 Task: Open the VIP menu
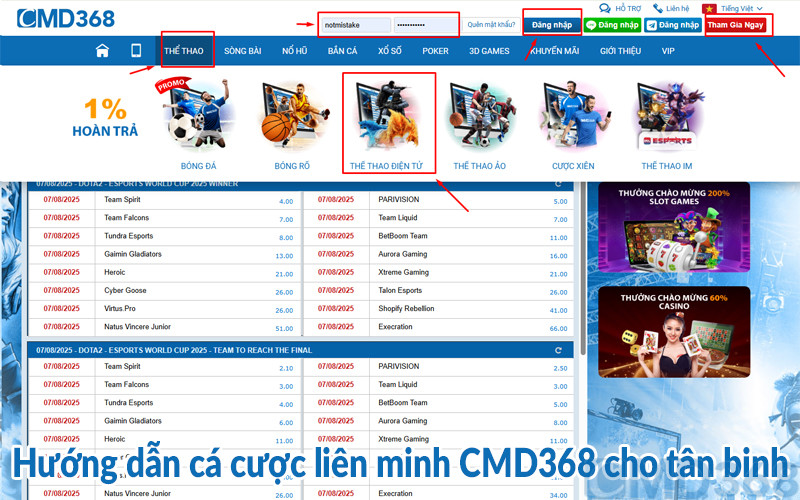tap(668, 51)
